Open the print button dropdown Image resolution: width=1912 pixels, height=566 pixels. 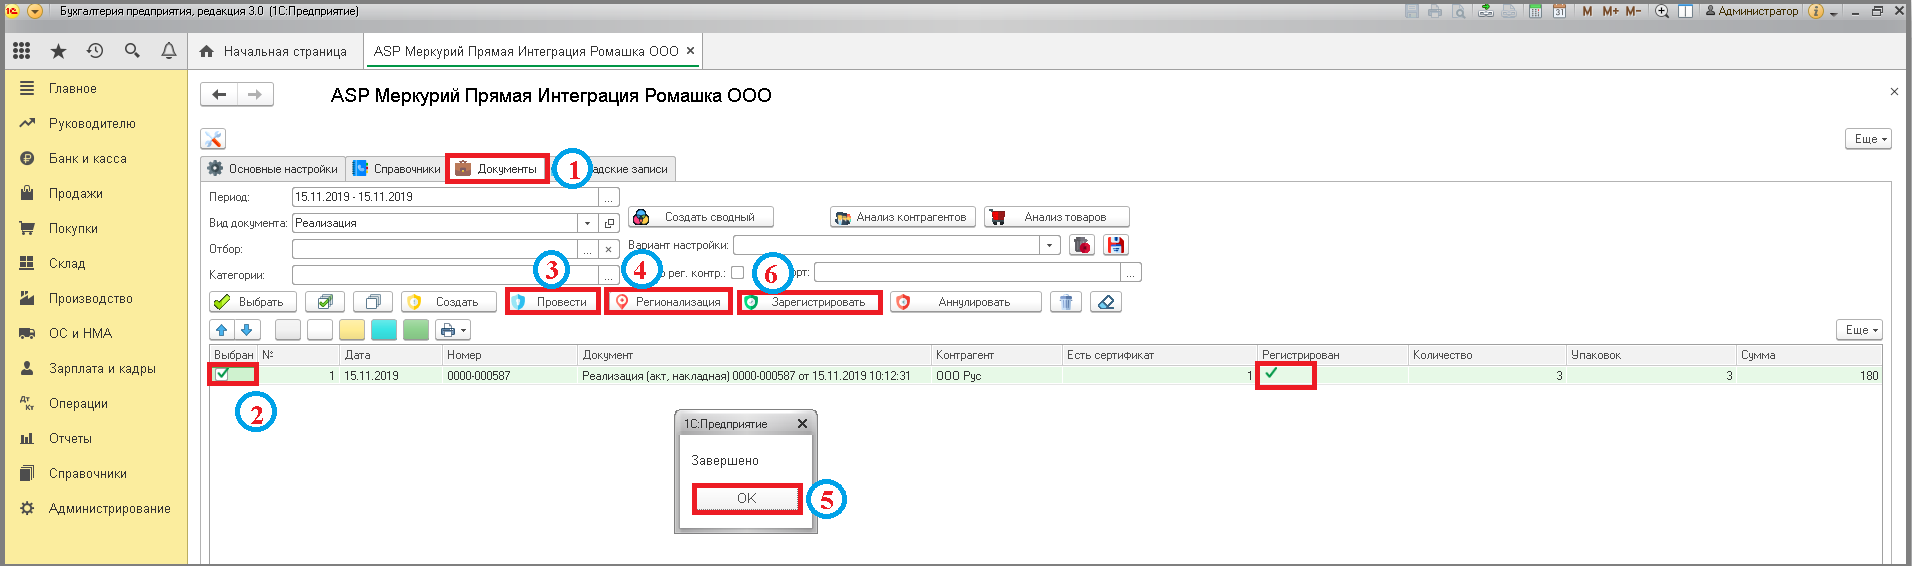click(x=453, y=329)
